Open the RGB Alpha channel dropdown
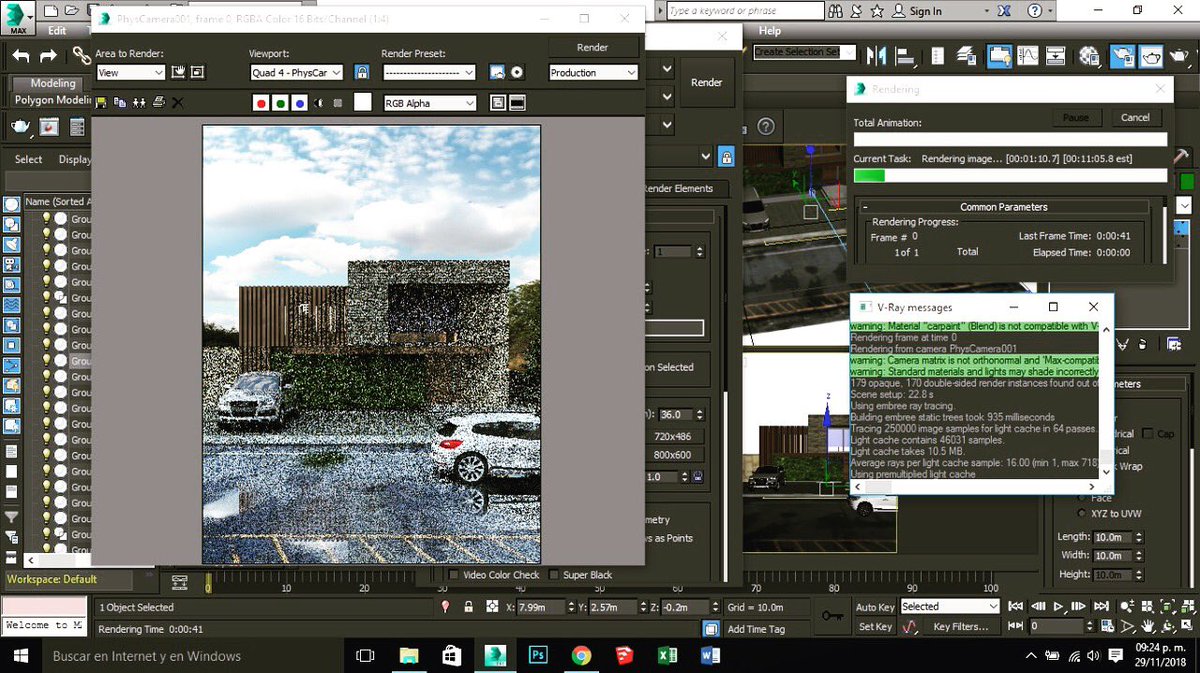The height and width of the screenshot is (673, 1200). coord(429,103)
